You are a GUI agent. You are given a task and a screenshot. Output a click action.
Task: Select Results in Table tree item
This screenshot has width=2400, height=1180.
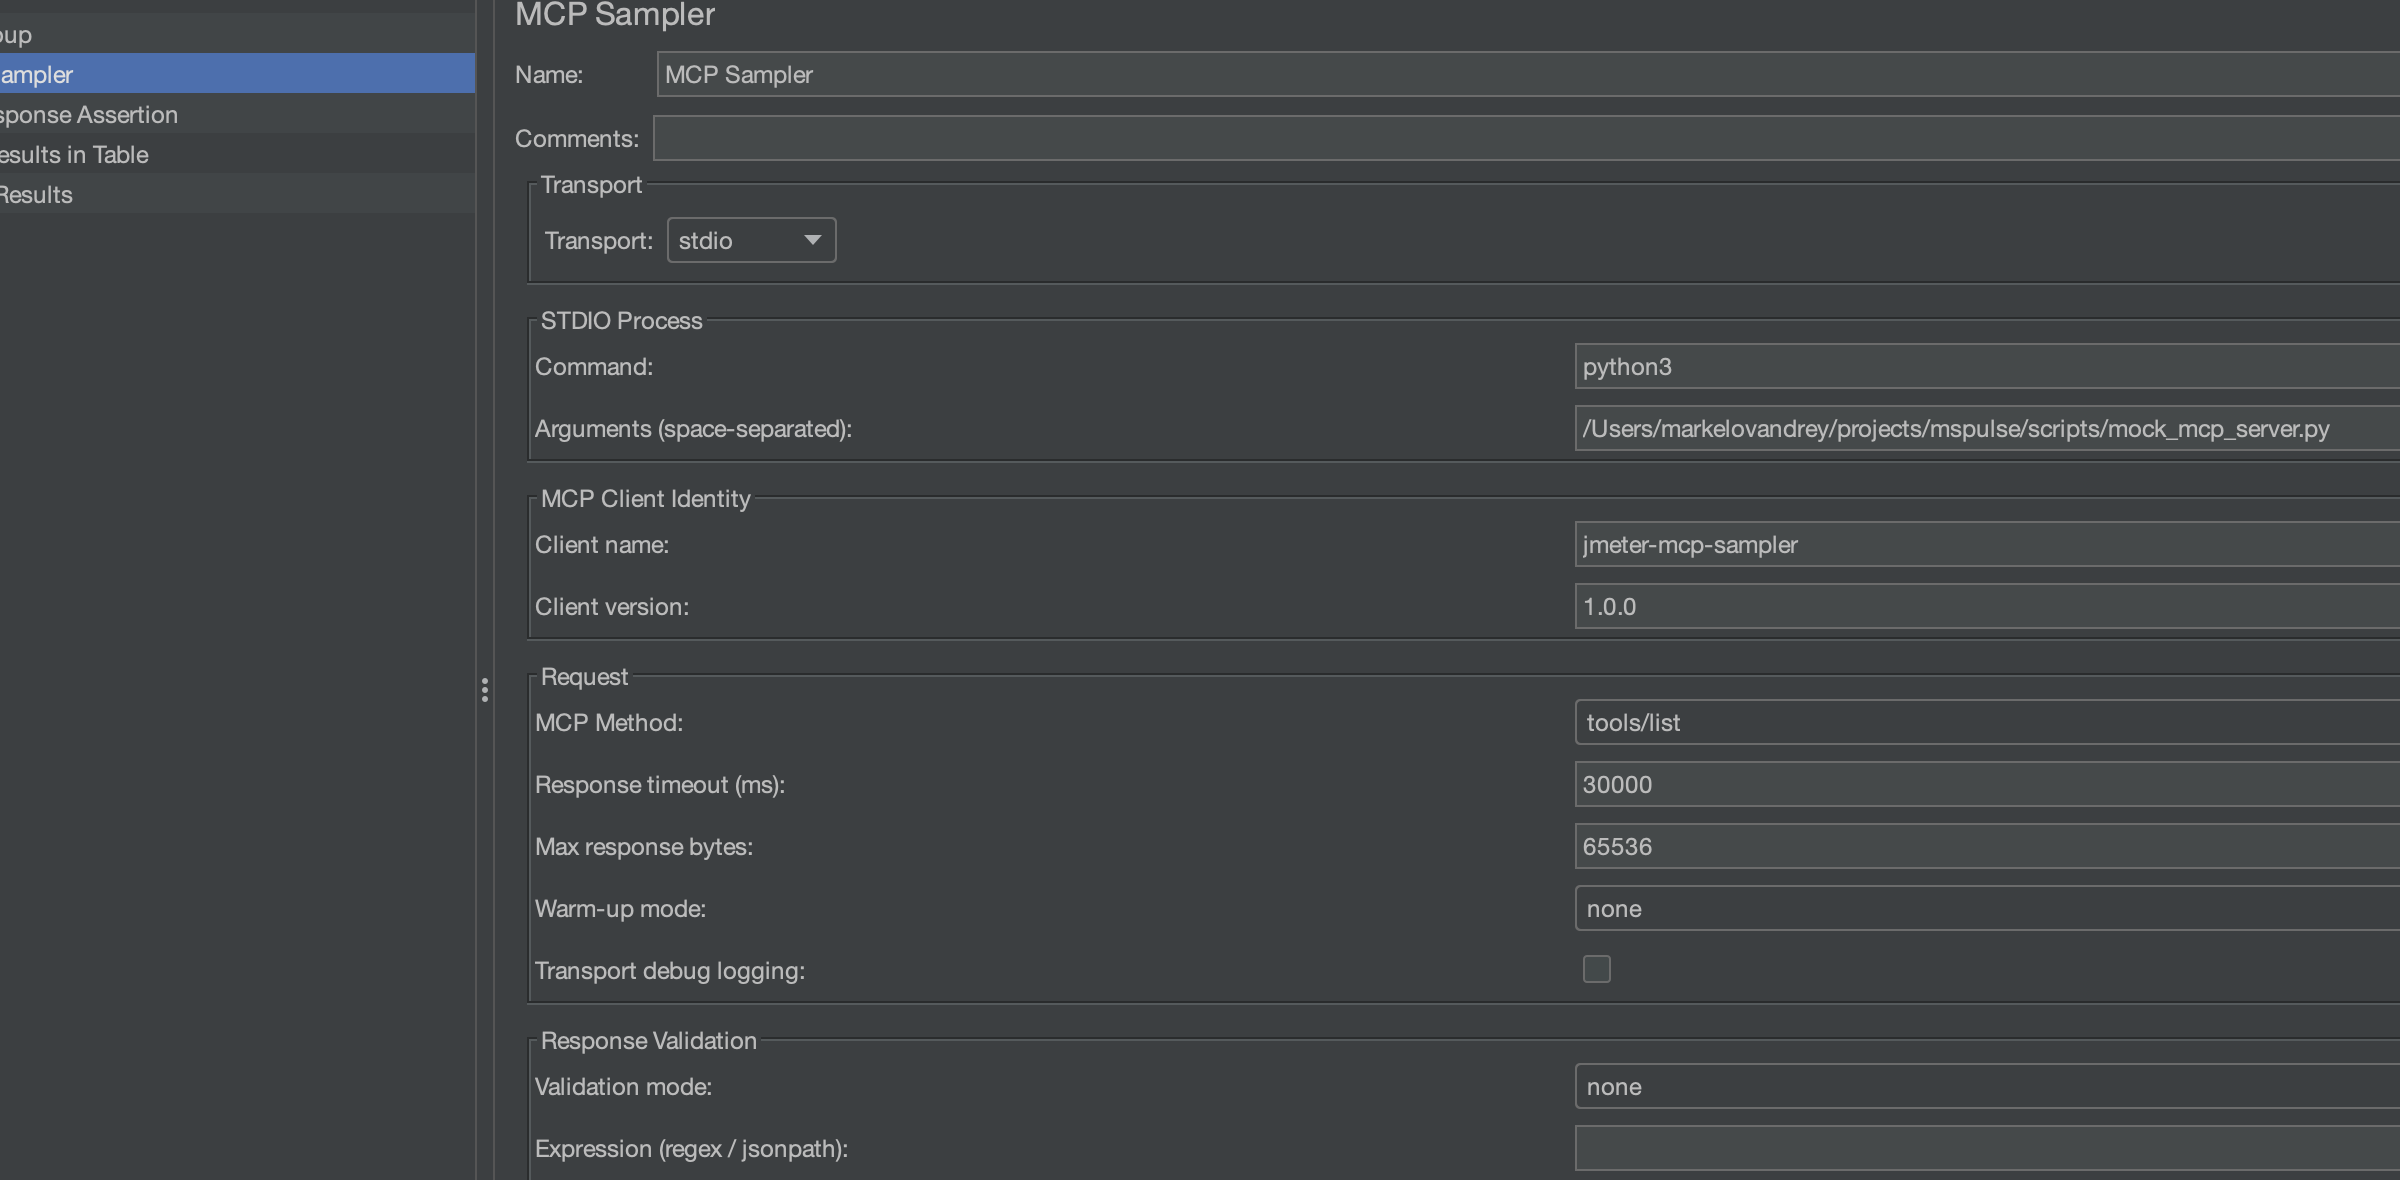75,155
